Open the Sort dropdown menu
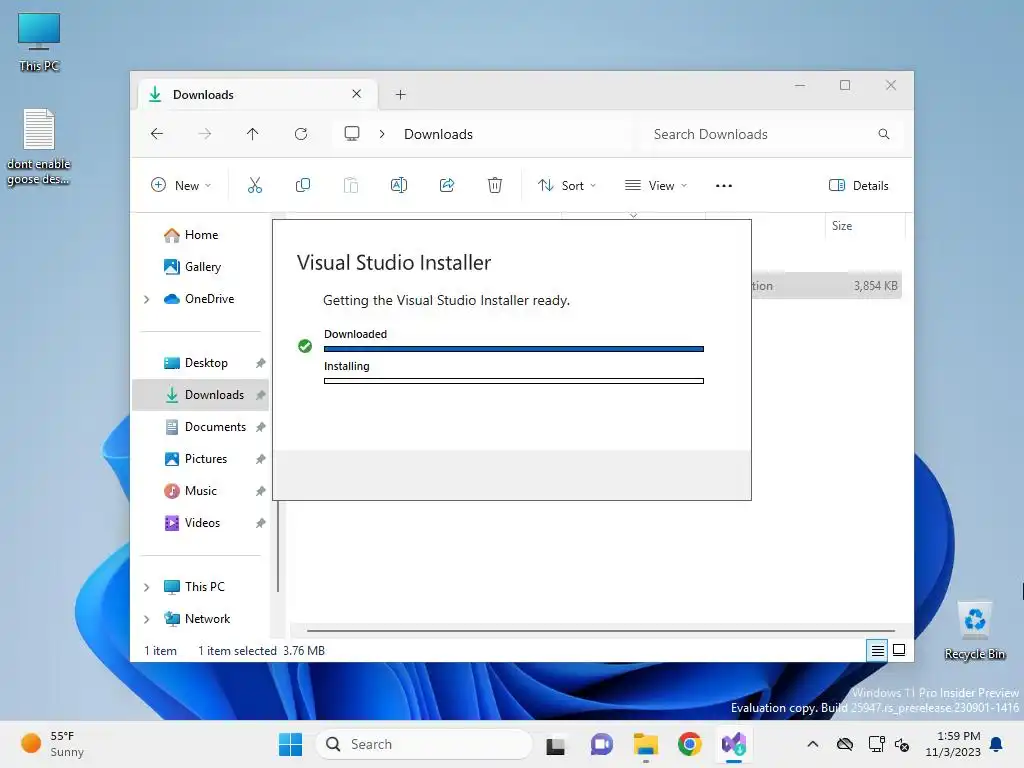Image resolution: width=1024 pixels, height=768 pixels. [x=567, y=185]
